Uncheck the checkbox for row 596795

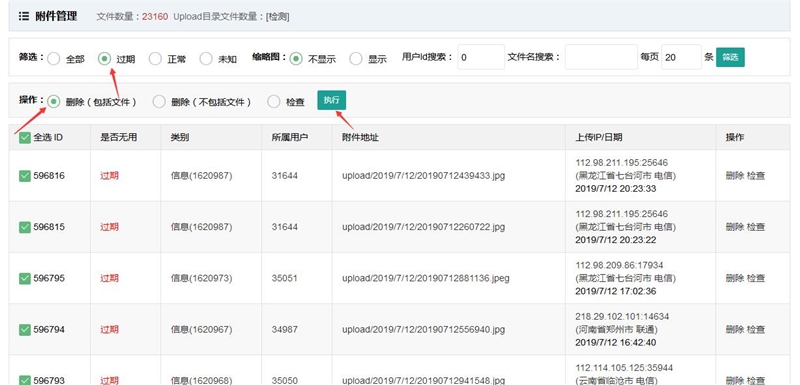point(24,278)
